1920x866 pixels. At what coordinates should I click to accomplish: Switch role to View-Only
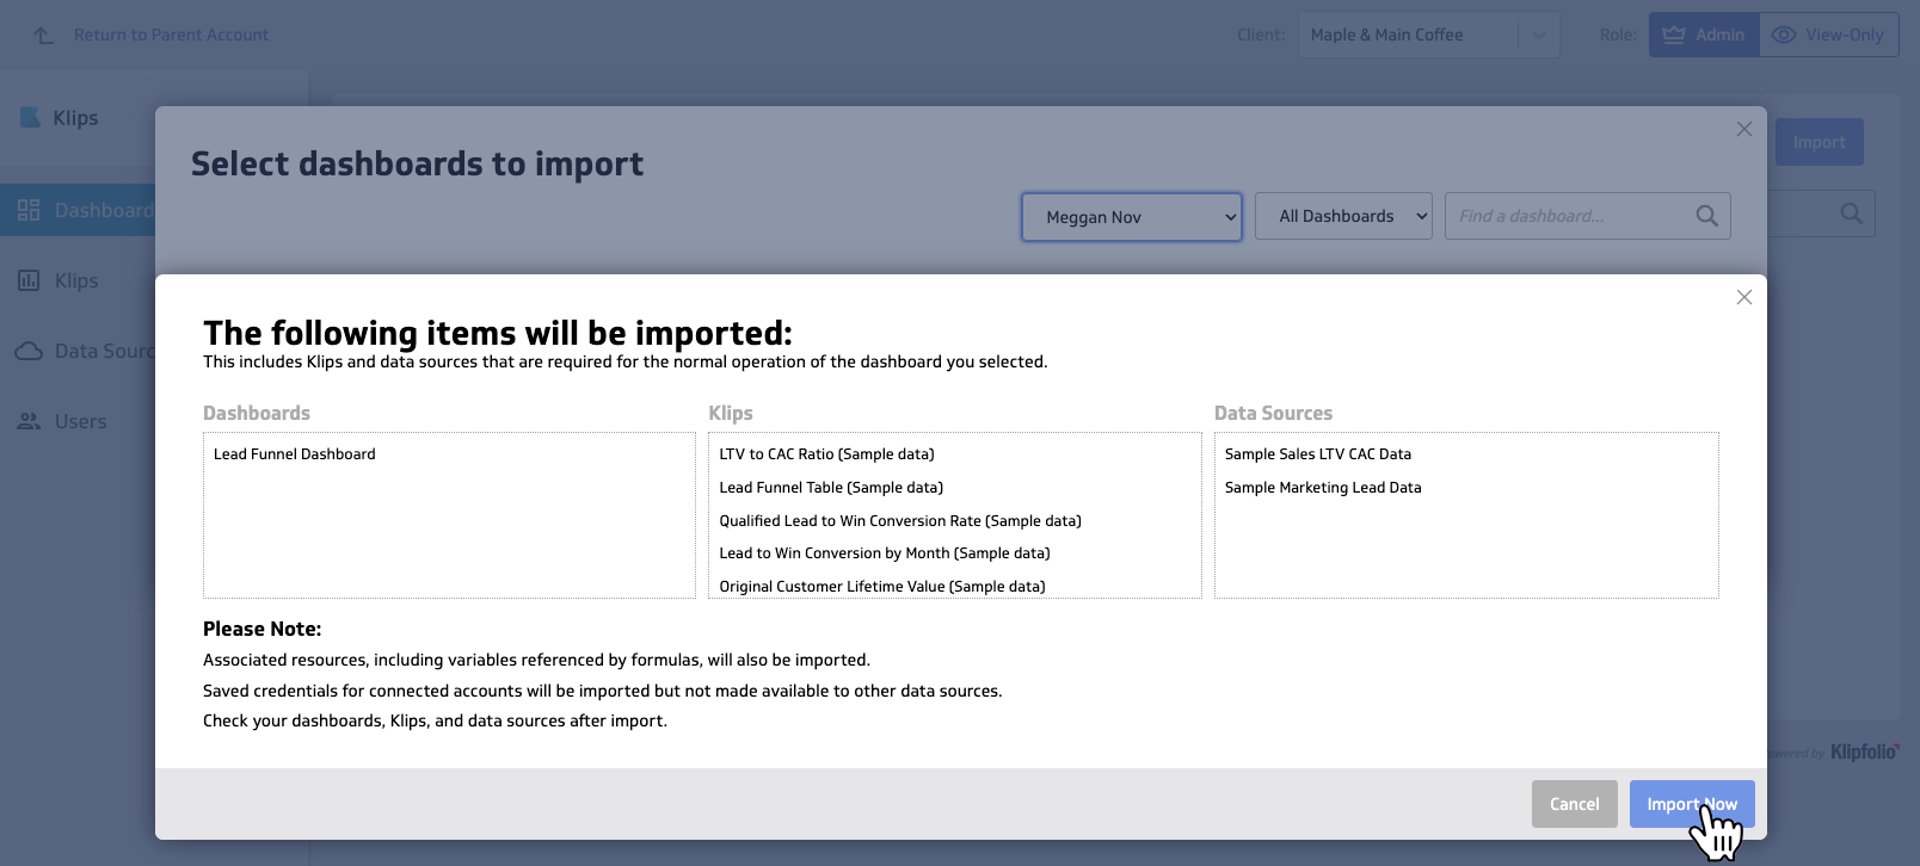(x=1829, y=35)
